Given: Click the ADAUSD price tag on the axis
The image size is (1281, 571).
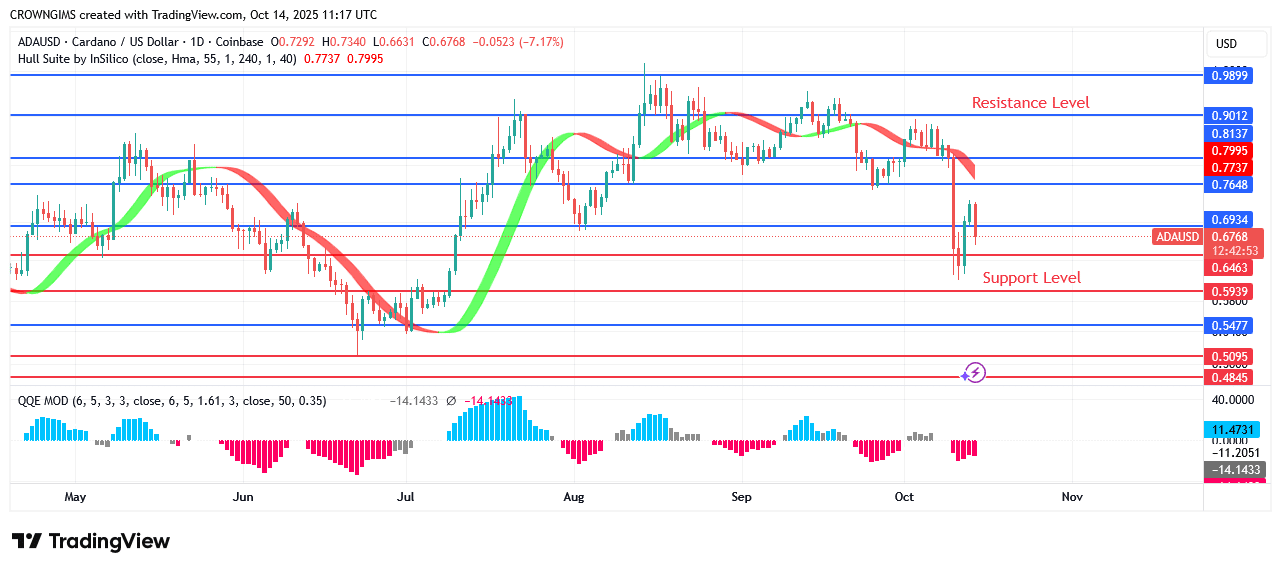Looking at the screenshot, I should 1177,237.
